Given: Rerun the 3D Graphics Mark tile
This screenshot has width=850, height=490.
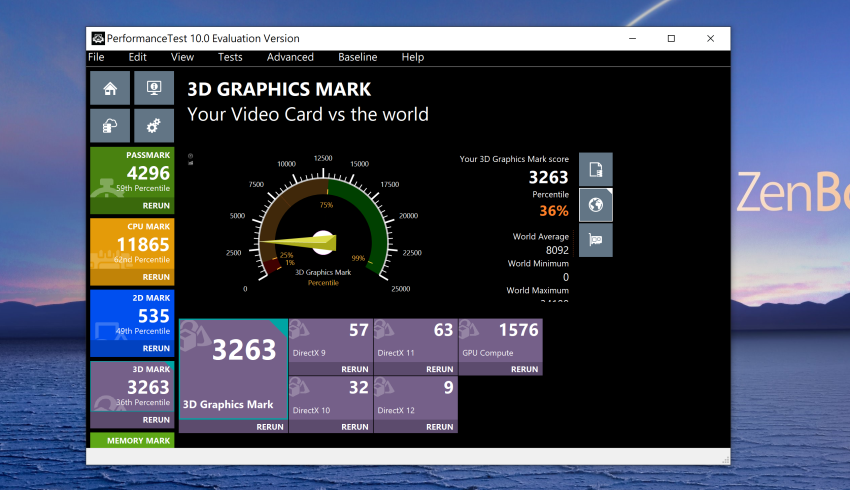Looking at the screenshot, I should (x=270, y=427).
